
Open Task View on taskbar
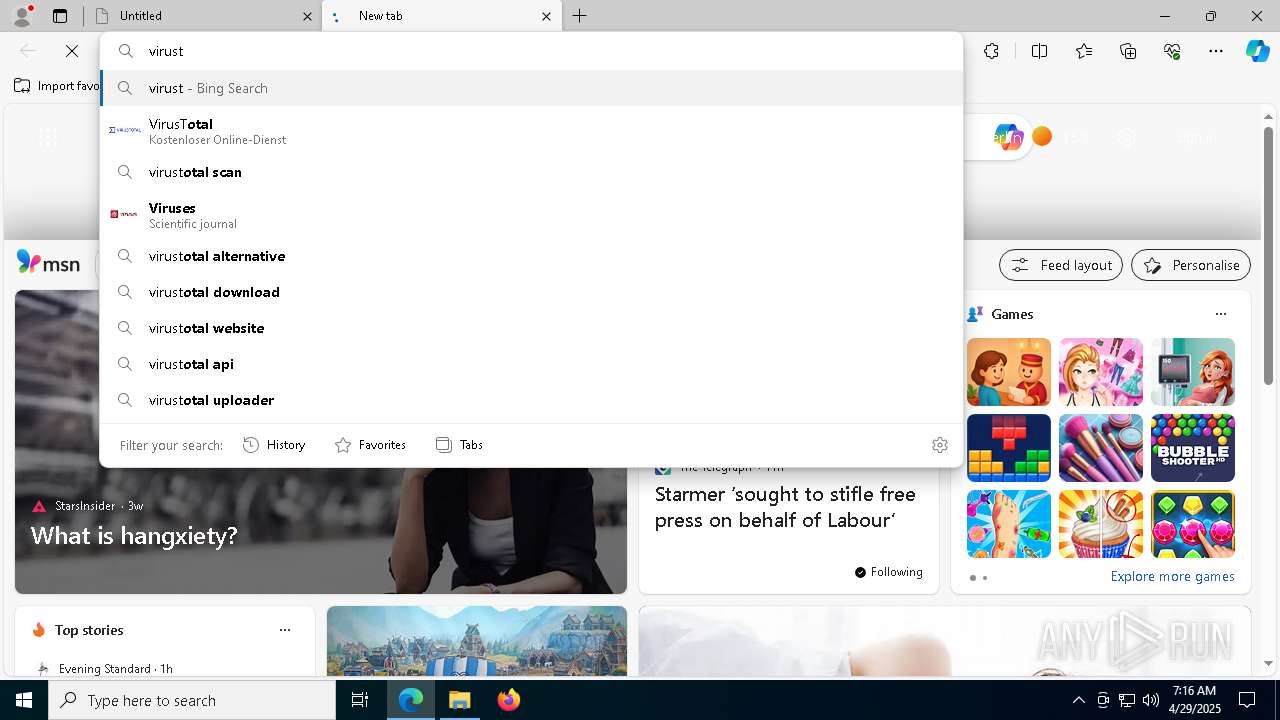pyautogui.click(x=360, y=700)
